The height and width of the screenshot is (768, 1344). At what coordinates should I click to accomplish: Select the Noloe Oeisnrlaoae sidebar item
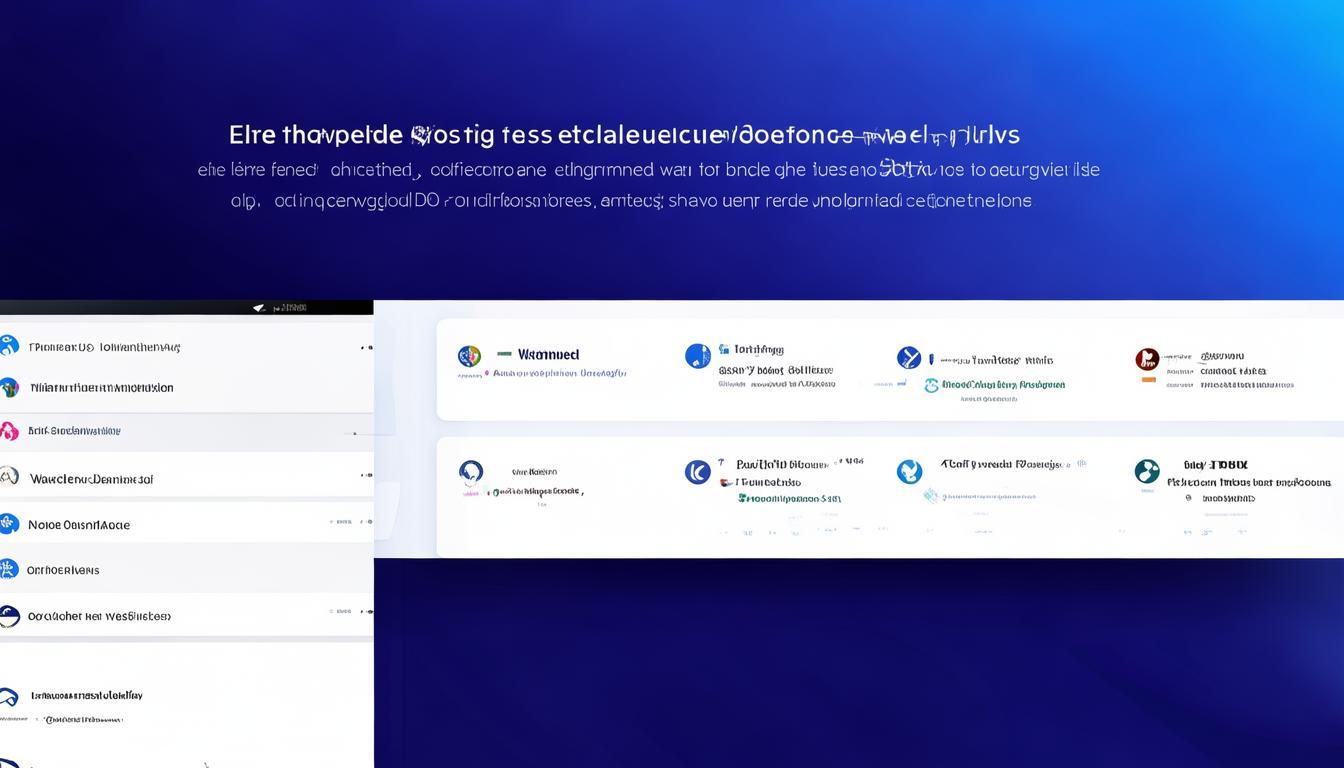79,524
